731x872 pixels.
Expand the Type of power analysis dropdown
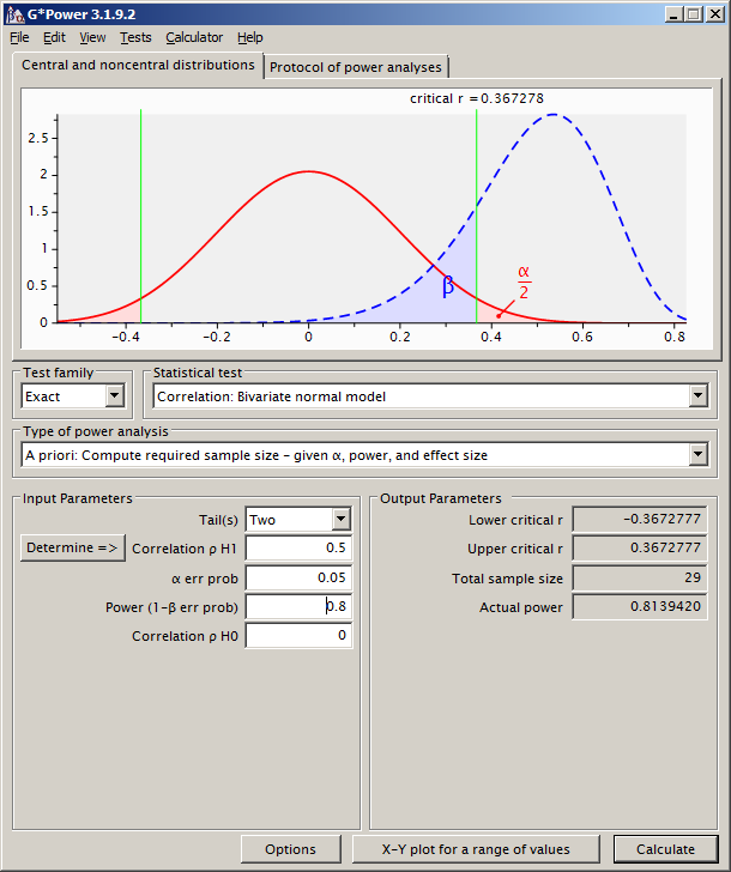coord(698,455)
